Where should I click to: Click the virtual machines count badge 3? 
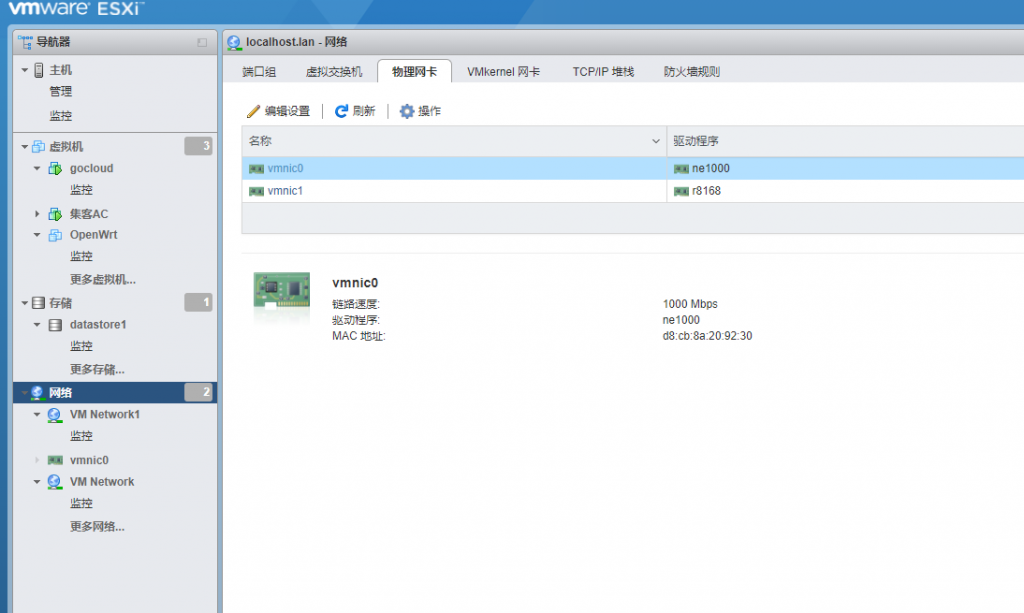tap(199, 146)
